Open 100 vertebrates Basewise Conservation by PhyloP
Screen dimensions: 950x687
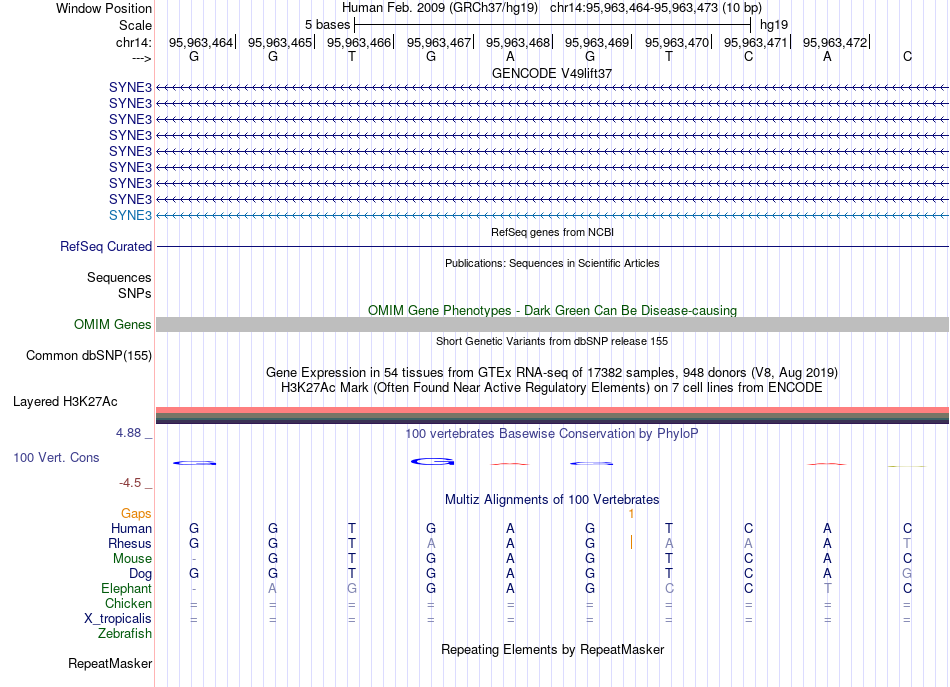click(552, 434)
